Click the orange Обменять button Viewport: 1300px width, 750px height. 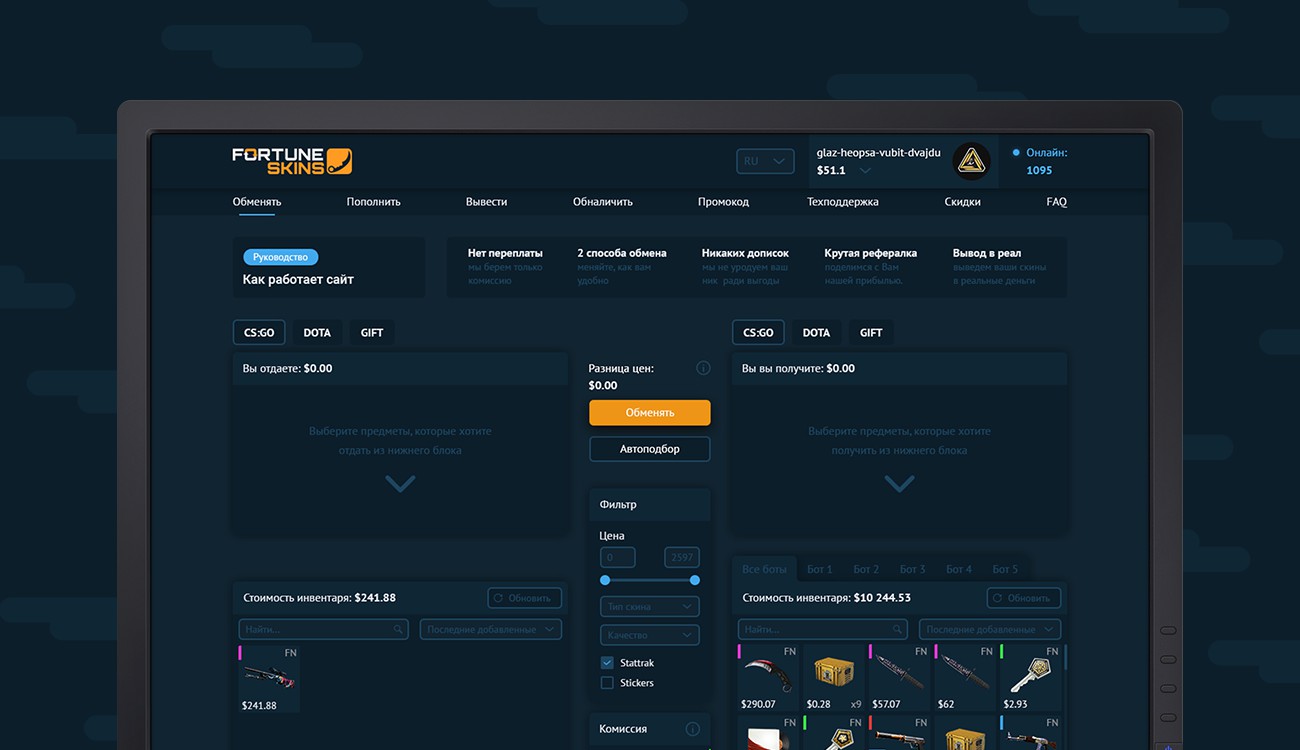click(x=650, y=412)
